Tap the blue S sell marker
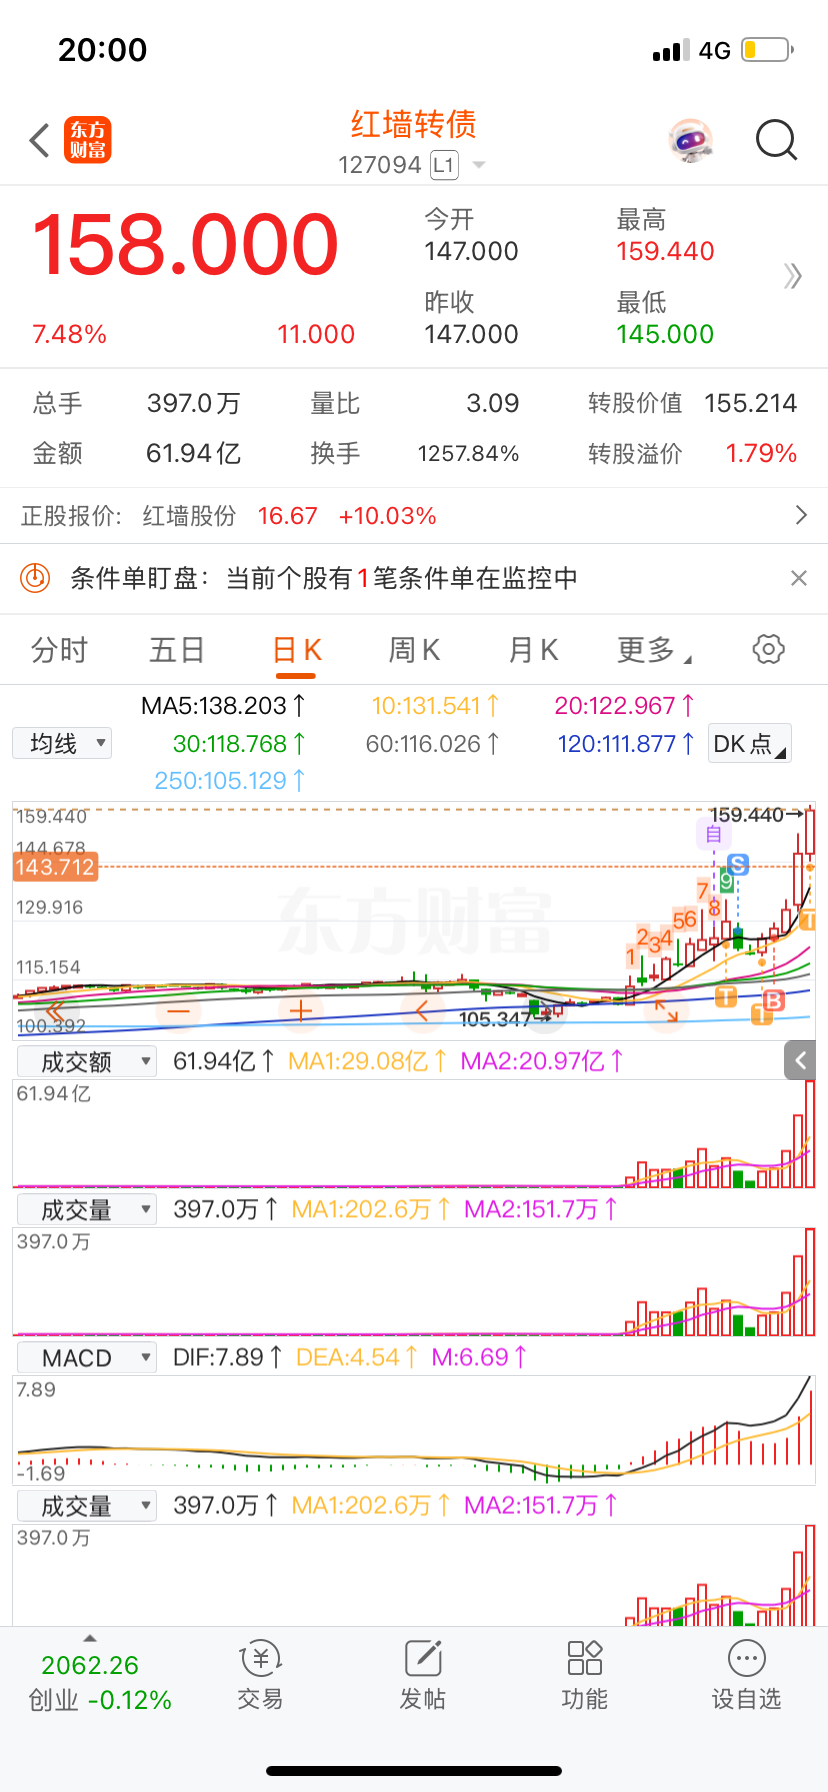 738,863
